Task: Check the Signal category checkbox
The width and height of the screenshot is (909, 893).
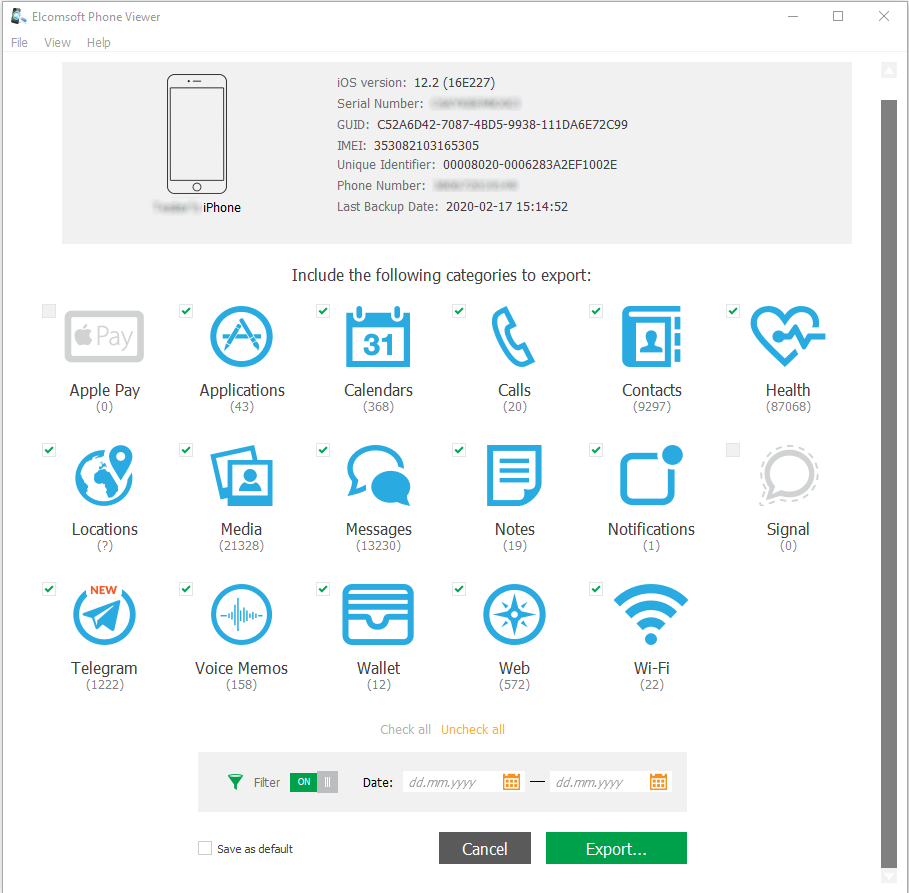Action: (732, 449)
